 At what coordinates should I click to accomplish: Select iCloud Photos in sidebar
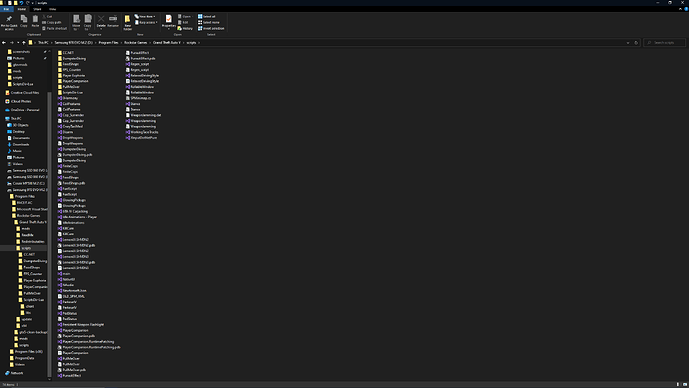pos(18,101)
